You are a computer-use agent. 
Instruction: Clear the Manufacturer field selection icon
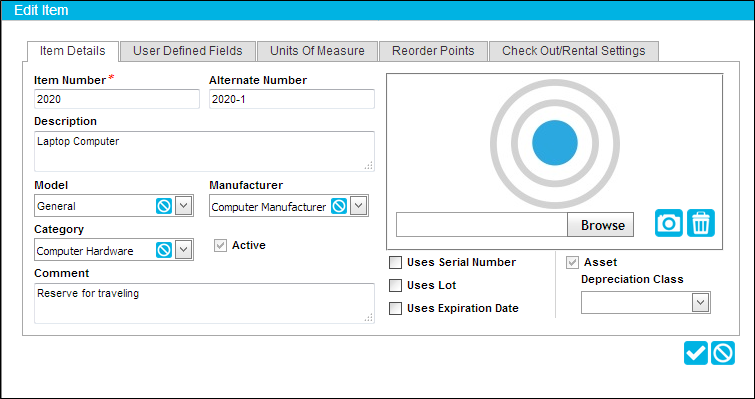339,206
